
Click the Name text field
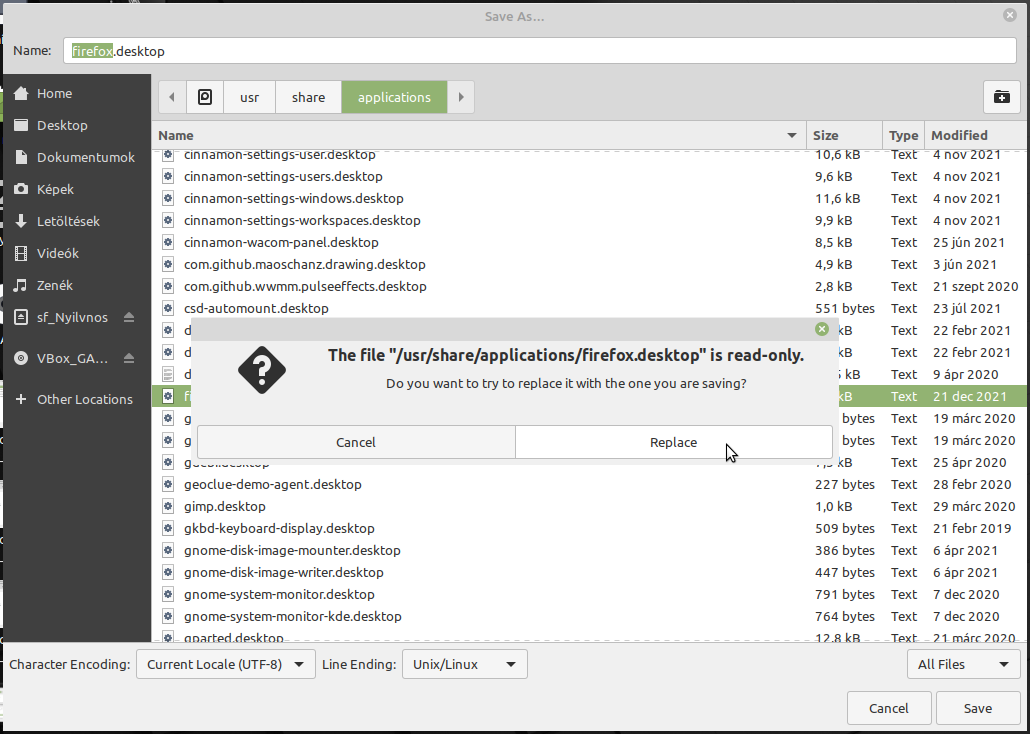[540, 51]
